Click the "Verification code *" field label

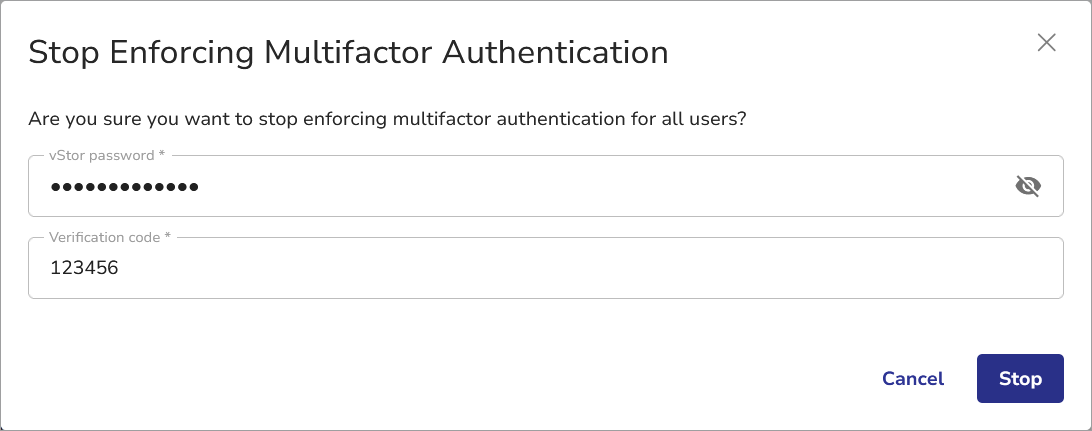[x=112, y=238]
